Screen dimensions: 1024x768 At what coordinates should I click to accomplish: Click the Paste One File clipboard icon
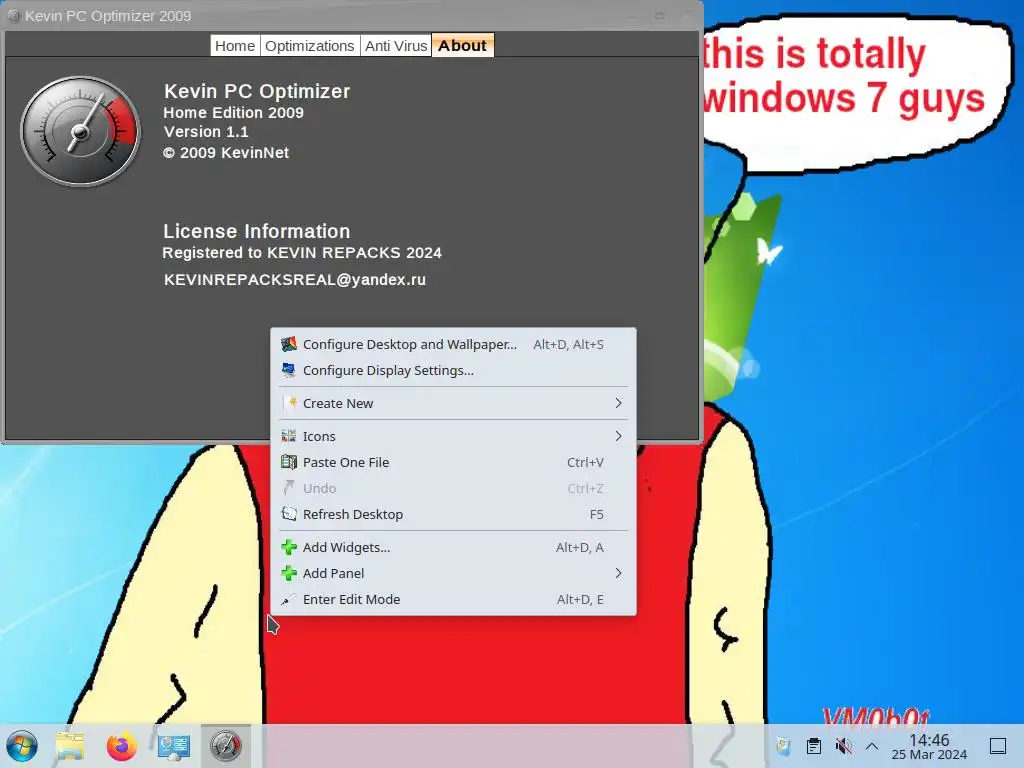(x=289, y=462)
